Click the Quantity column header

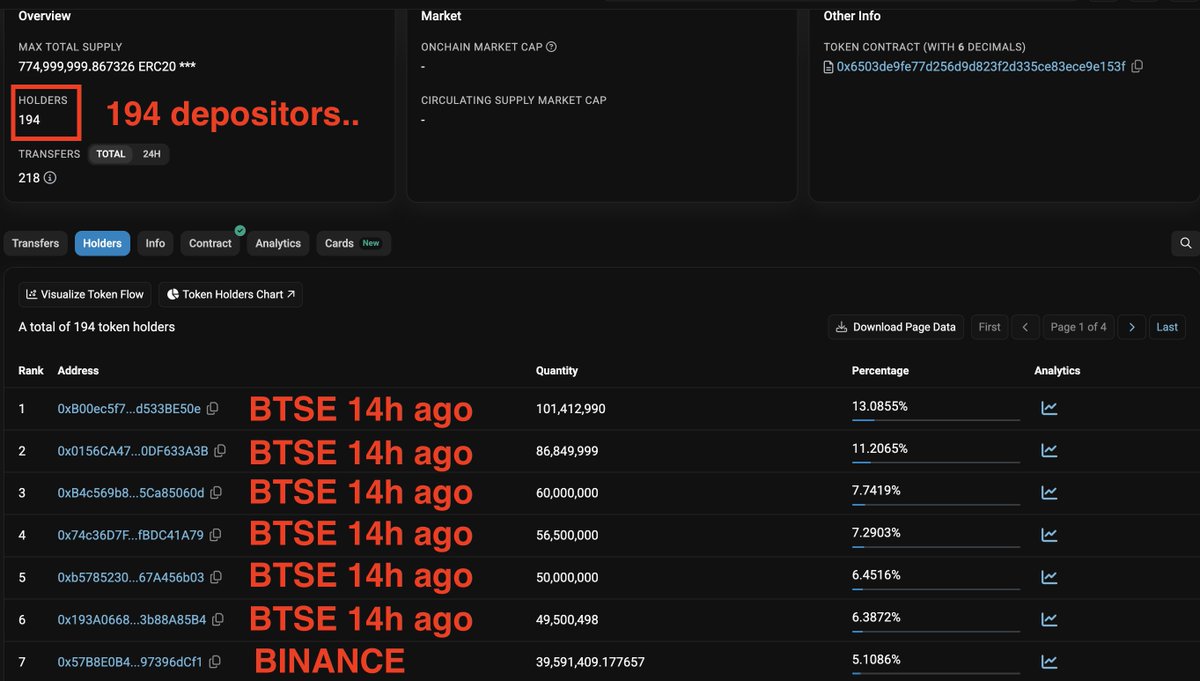tap(557, 370)
